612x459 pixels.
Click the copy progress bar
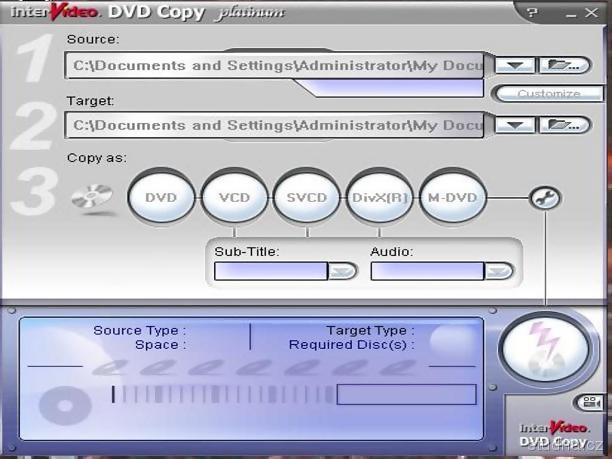[x=406, y=394]
